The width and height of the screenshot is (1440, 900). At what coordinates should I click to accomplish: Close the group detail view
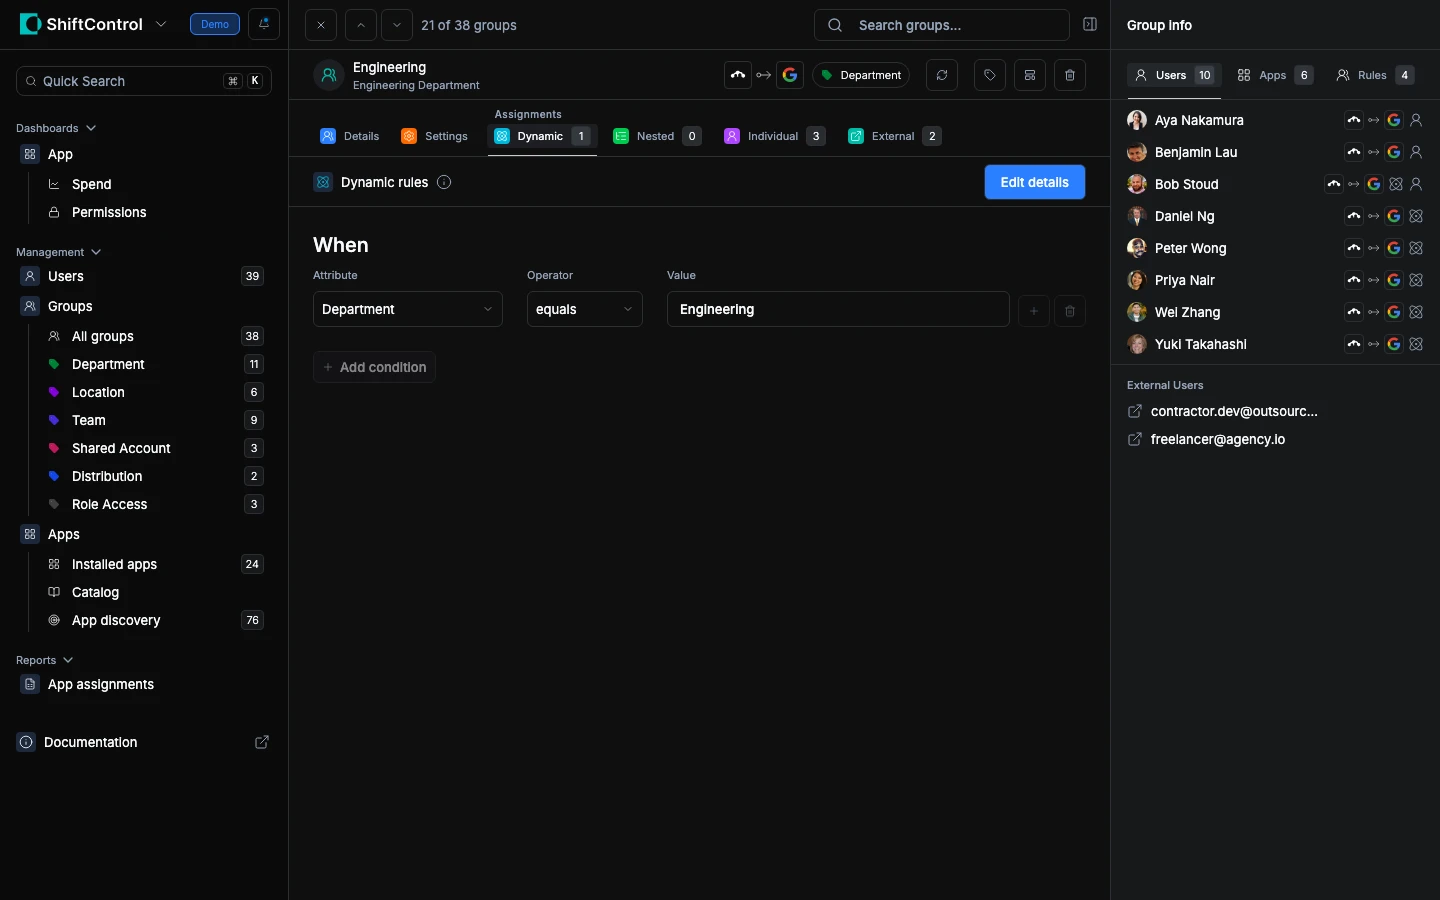320,25
